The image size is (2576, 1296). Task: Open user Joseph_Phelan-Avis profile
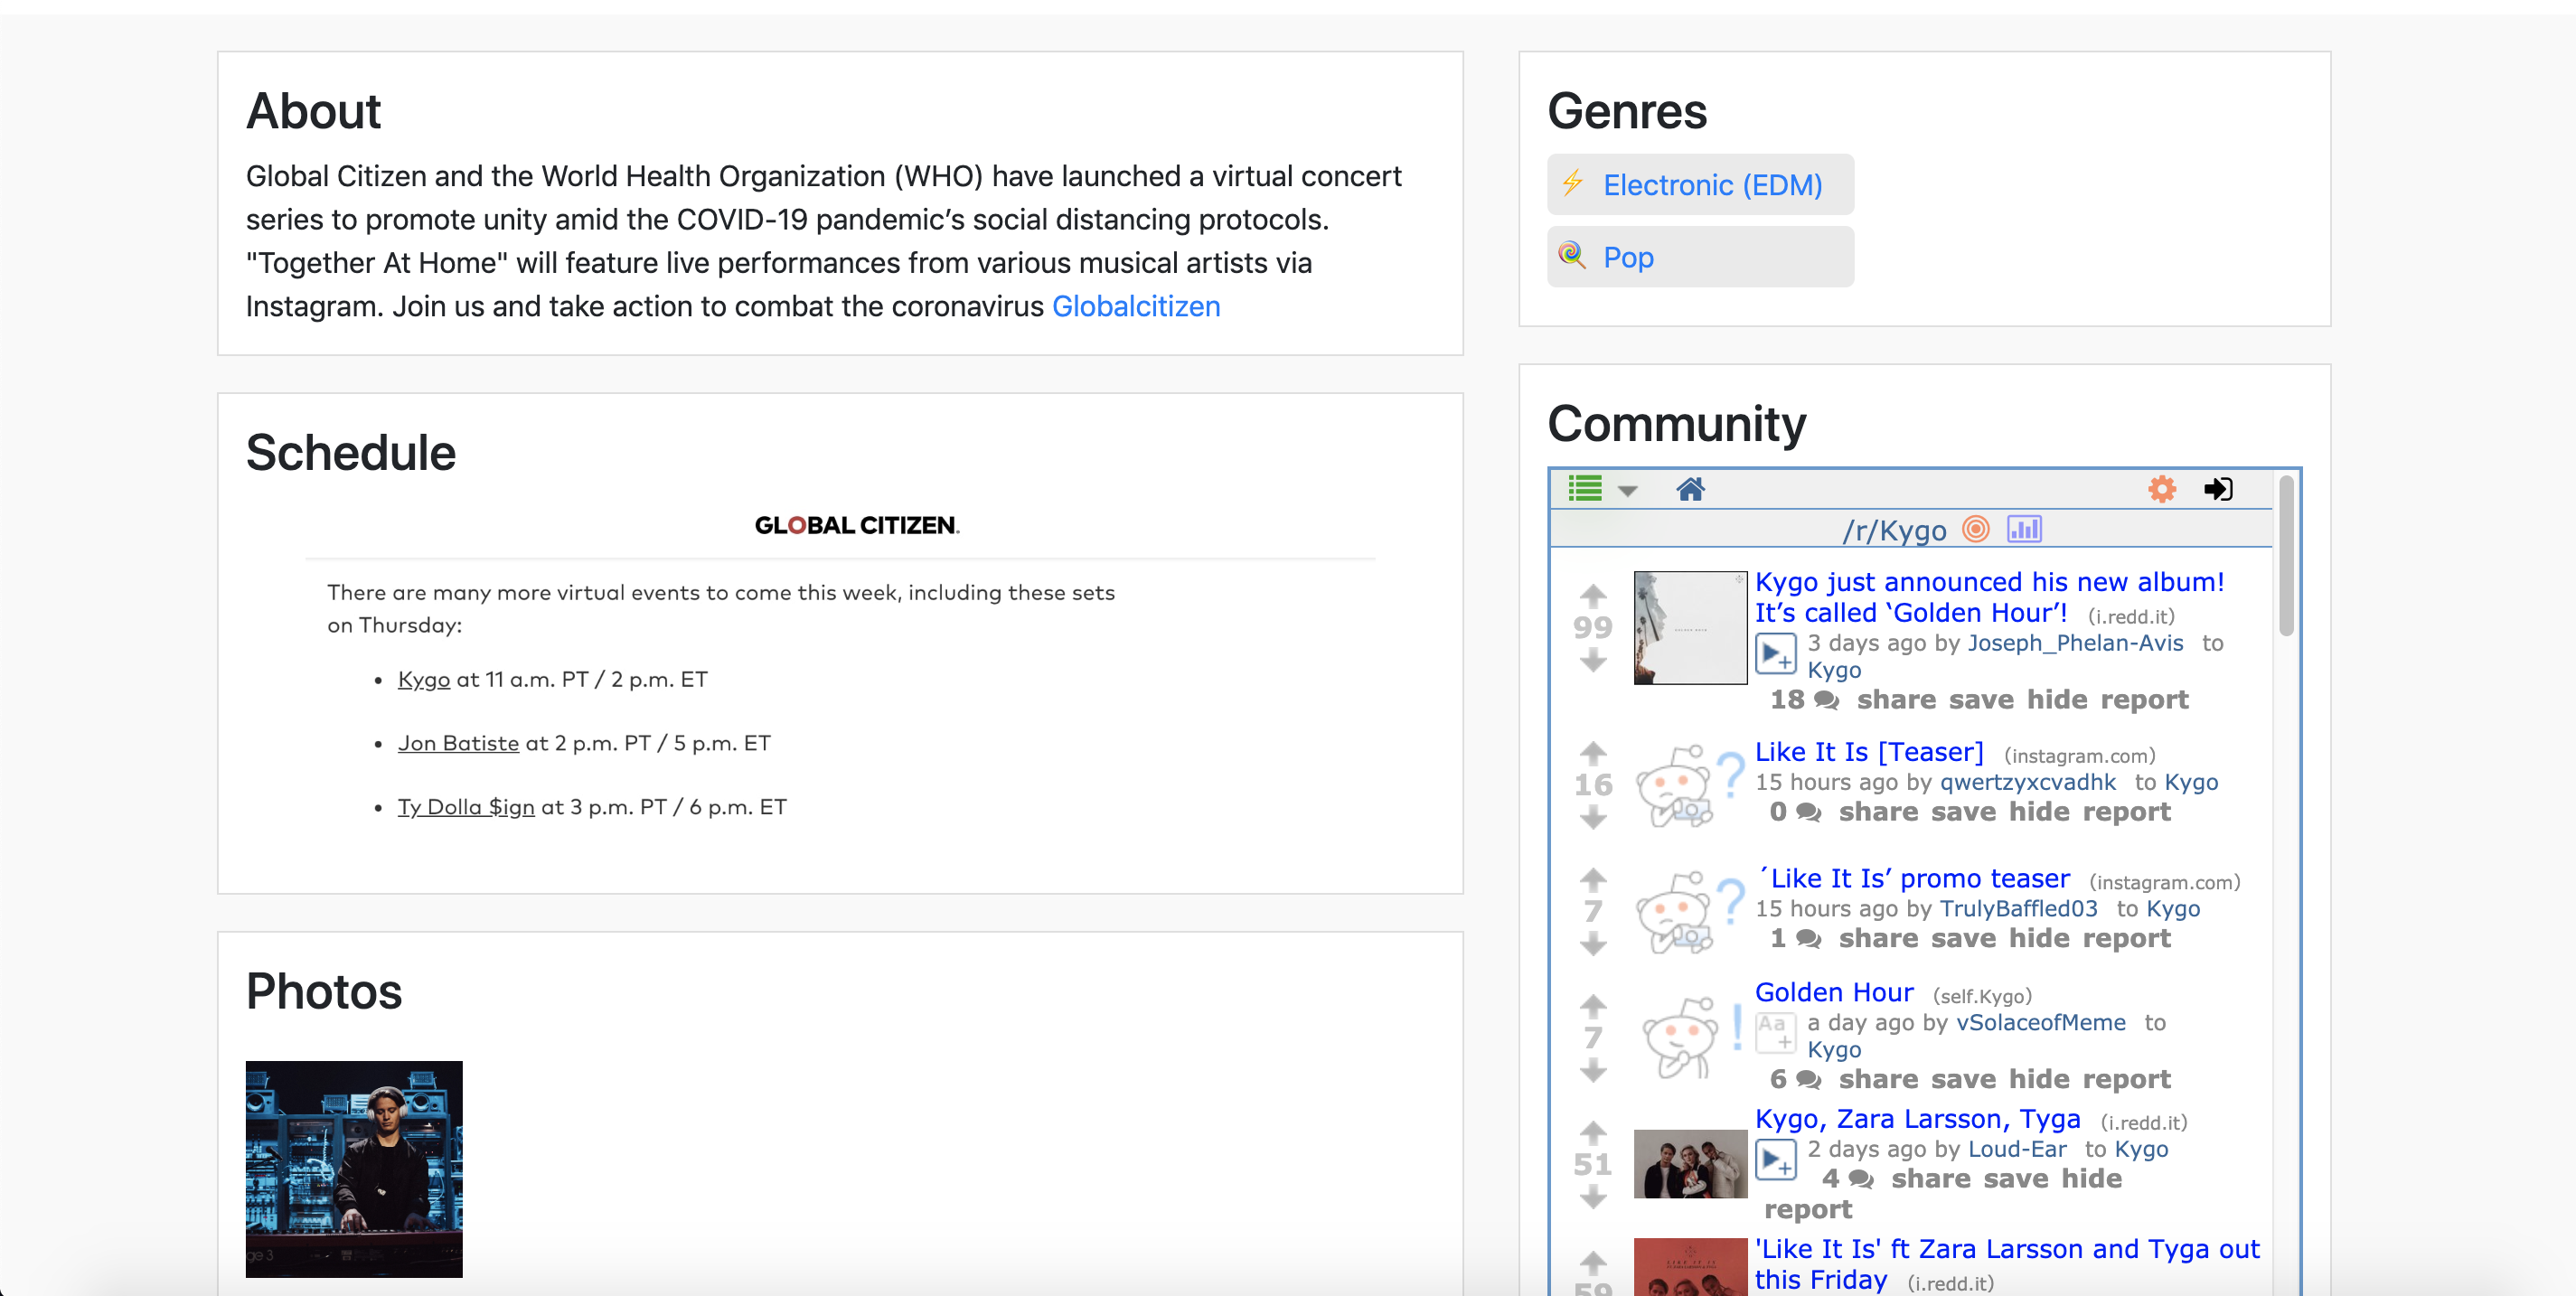(2075, 643)
